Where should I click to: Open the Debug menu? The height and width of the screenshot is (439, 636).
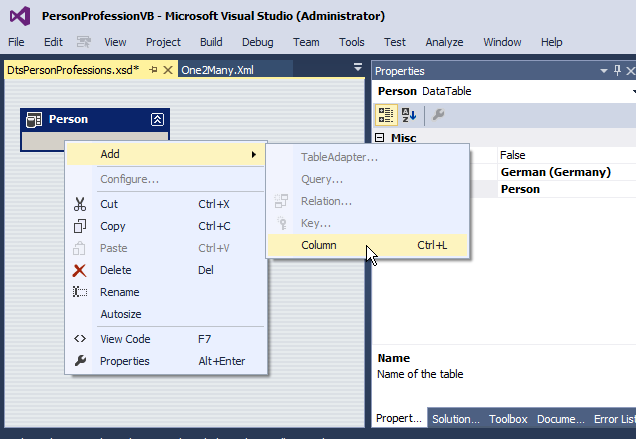coord(258,42)
